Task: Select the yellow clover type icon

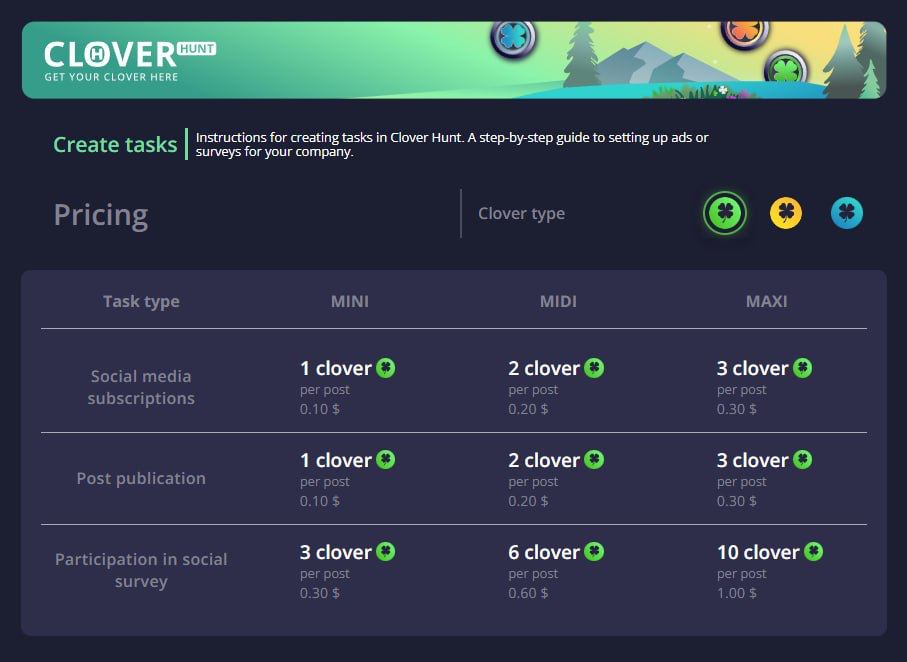Action: pyautogui.click(x=786, y=212)
